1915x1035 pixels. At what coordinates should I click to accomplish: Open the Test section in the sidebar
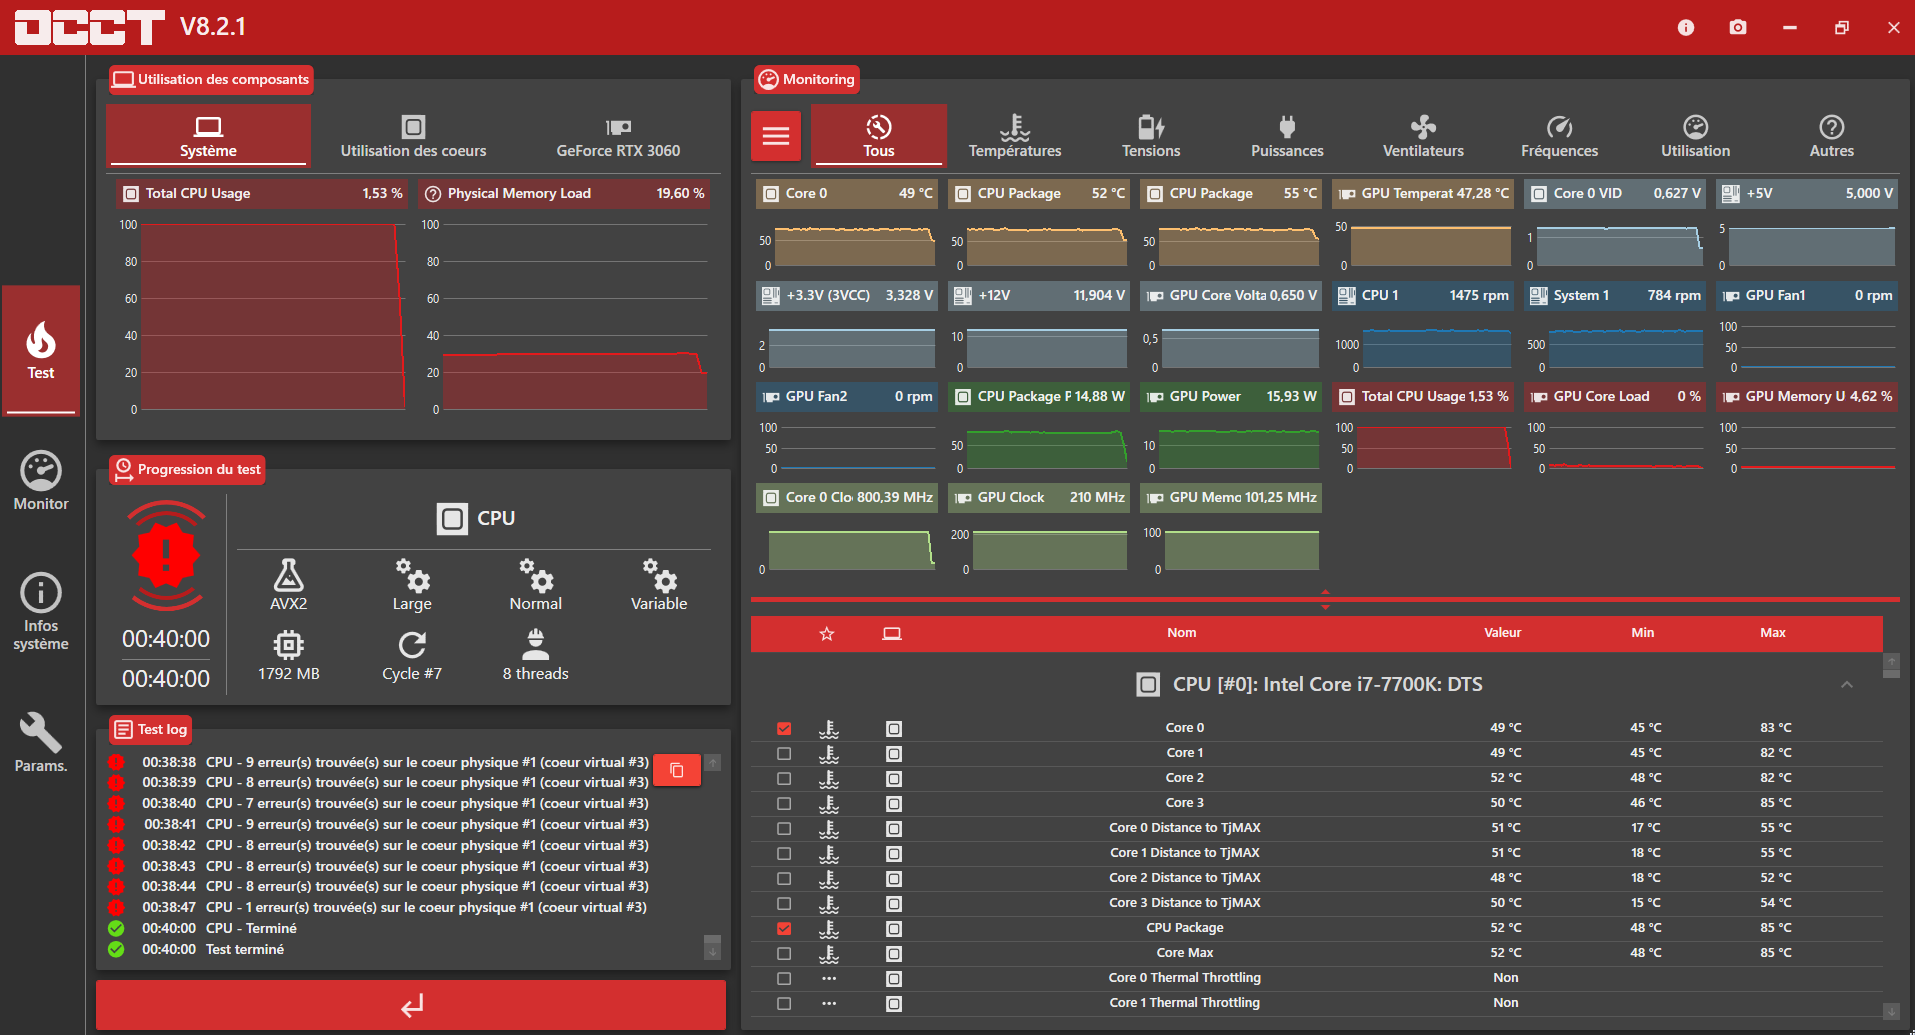tap(41, 350)
